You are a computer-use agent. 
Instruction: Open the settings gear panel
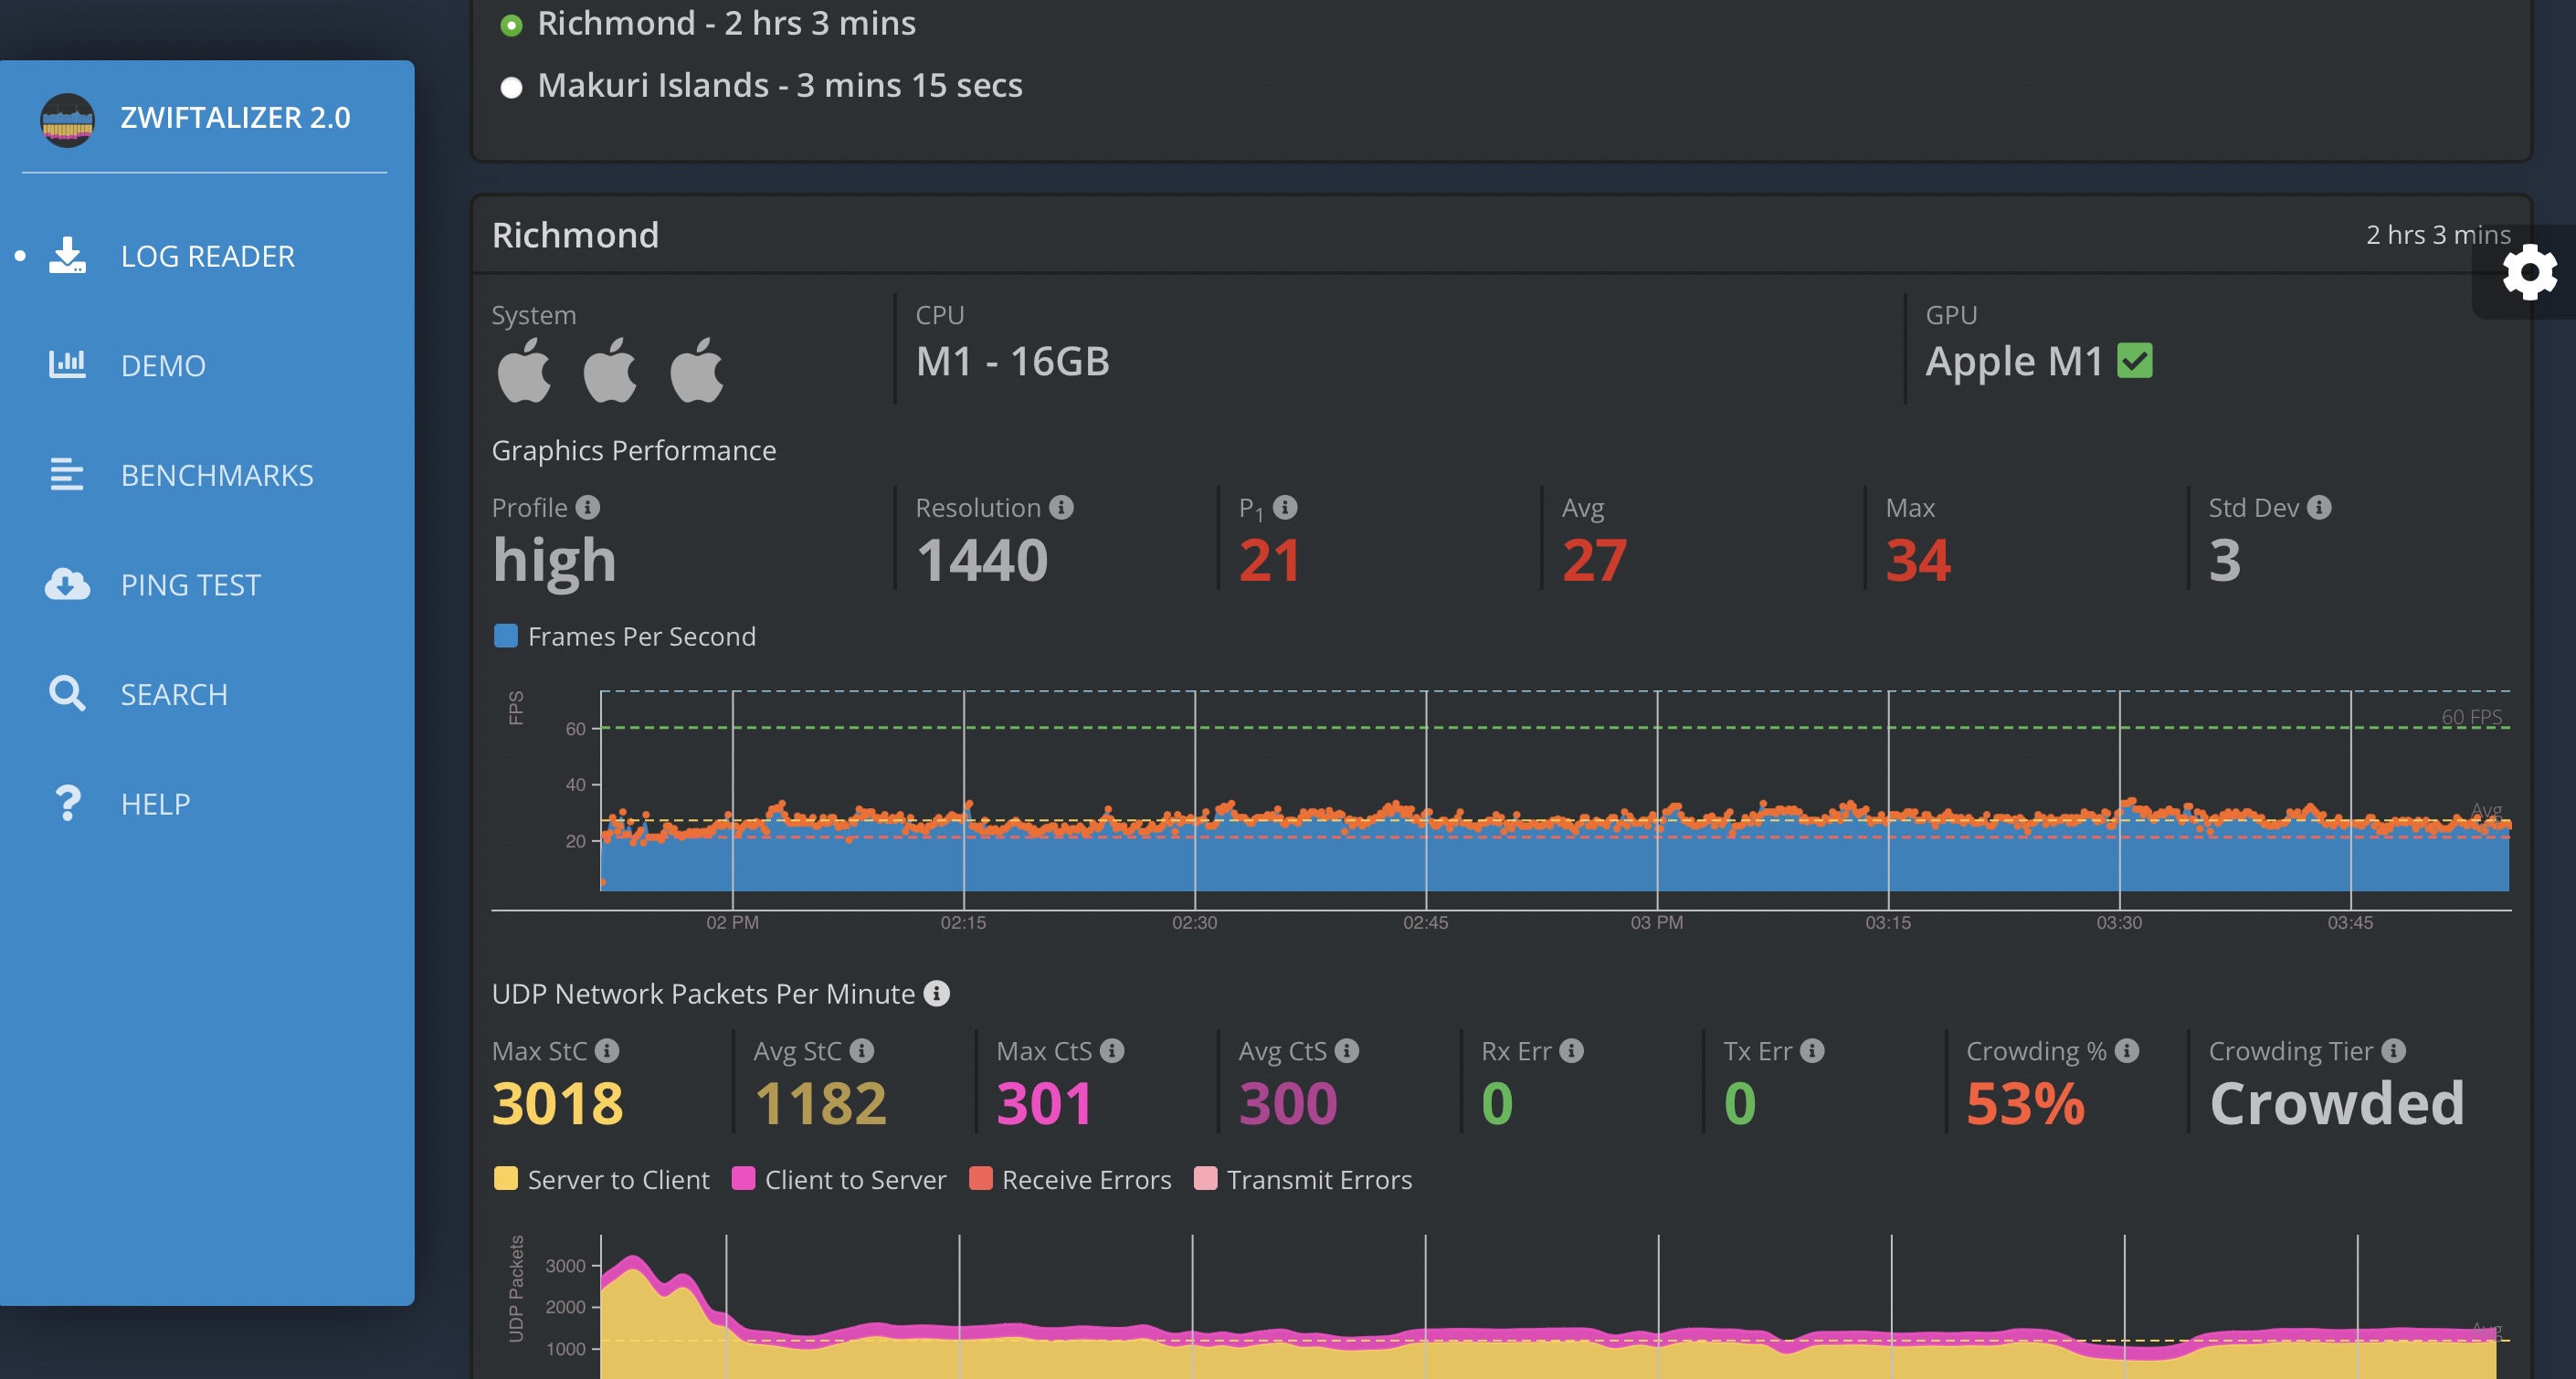click(x=2529, y=272)
